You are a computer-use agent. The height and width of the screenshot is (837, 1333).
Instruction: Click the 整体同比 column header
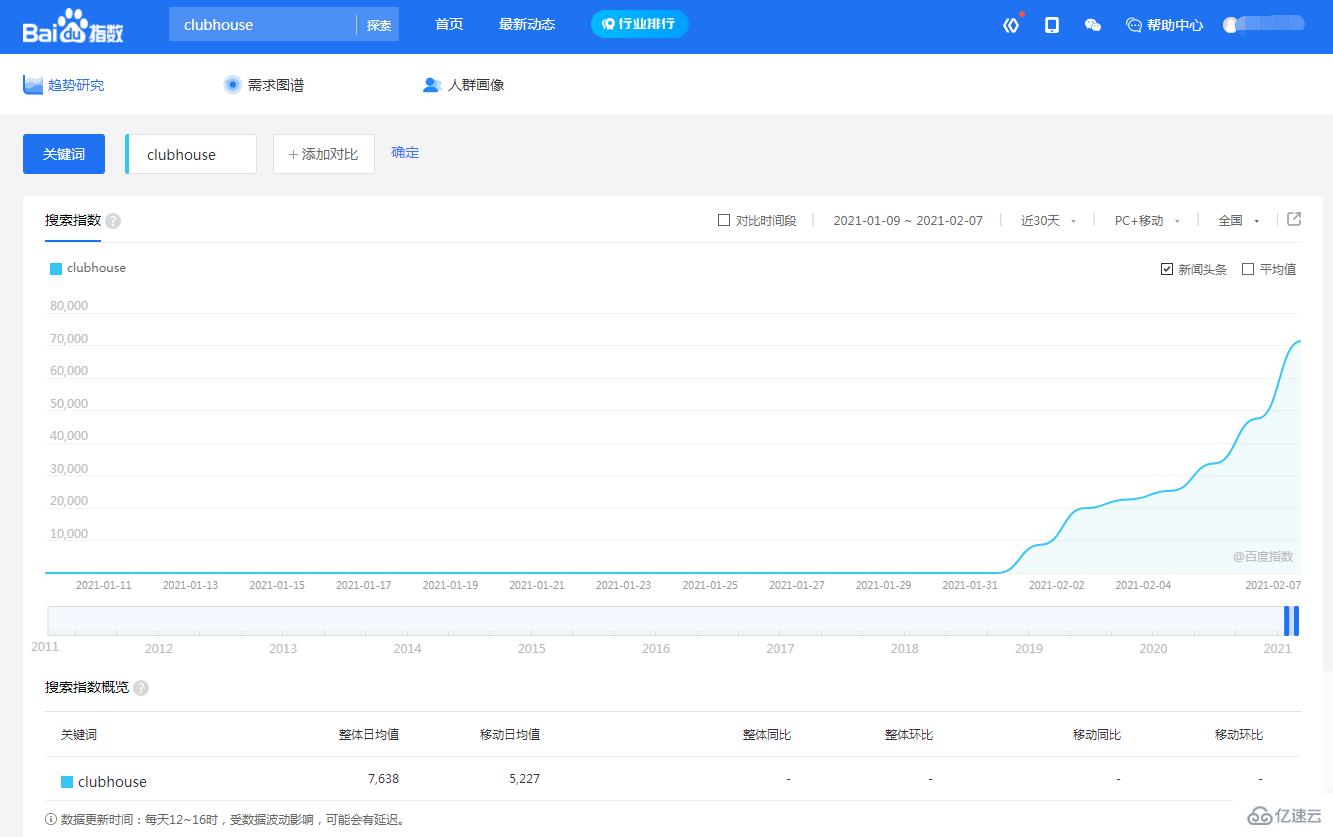click(767, 735)
